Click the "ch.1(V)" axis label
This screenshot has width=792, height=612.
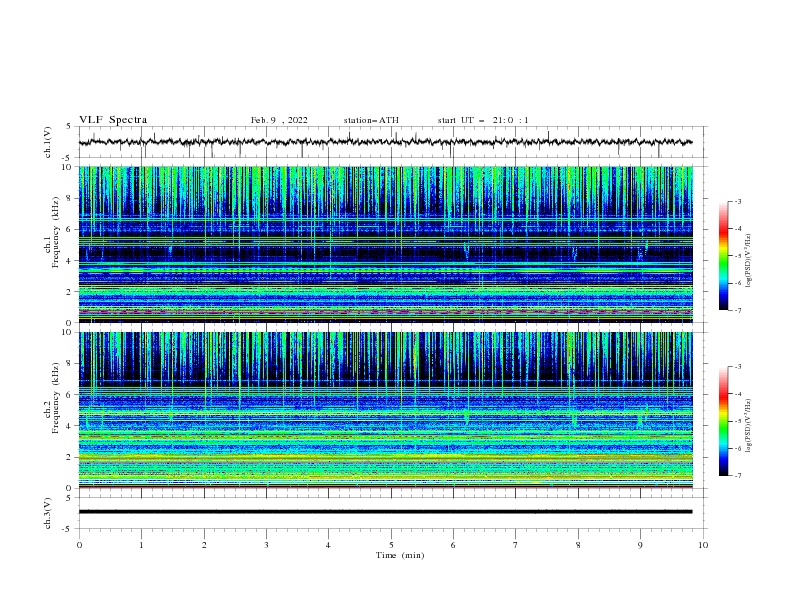click(x=48, y=142)
